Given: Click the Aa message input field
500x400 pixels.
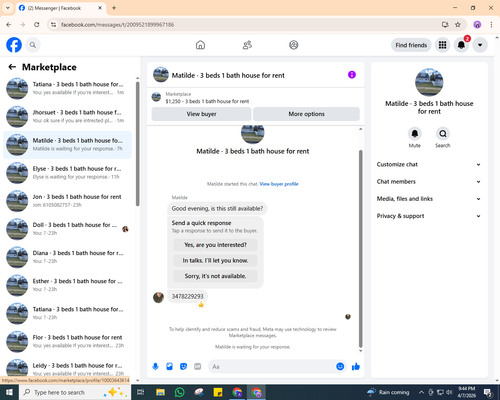Looking at the screenshot, I should (x=272, y=367).
